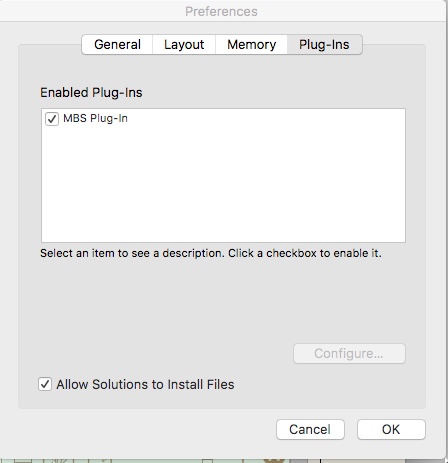Open the Layout preferences tab
The width and height of the screenshot is (448, 463).
coord(184,44)
